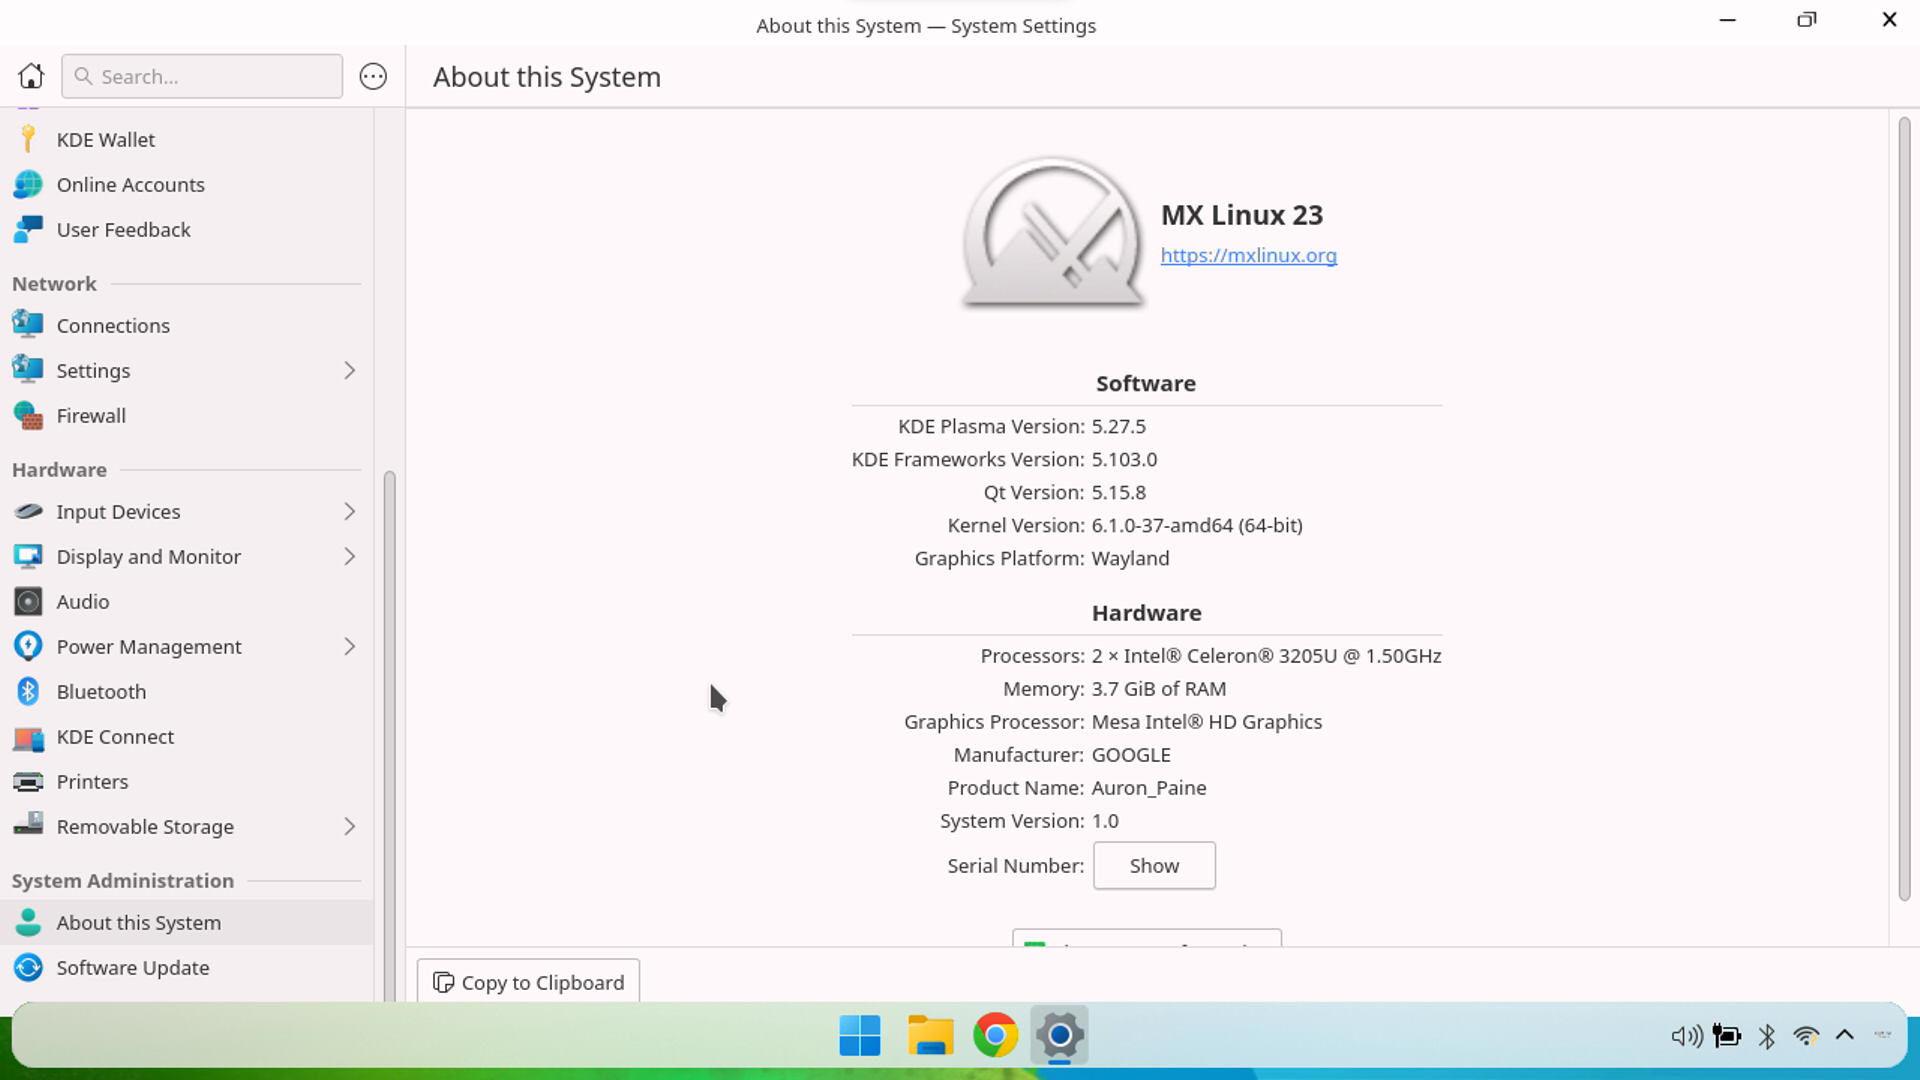This screenshot has width=1920, height=1080.
Task: Go to the System Settings home icon
Action: (x=31, y=76)
